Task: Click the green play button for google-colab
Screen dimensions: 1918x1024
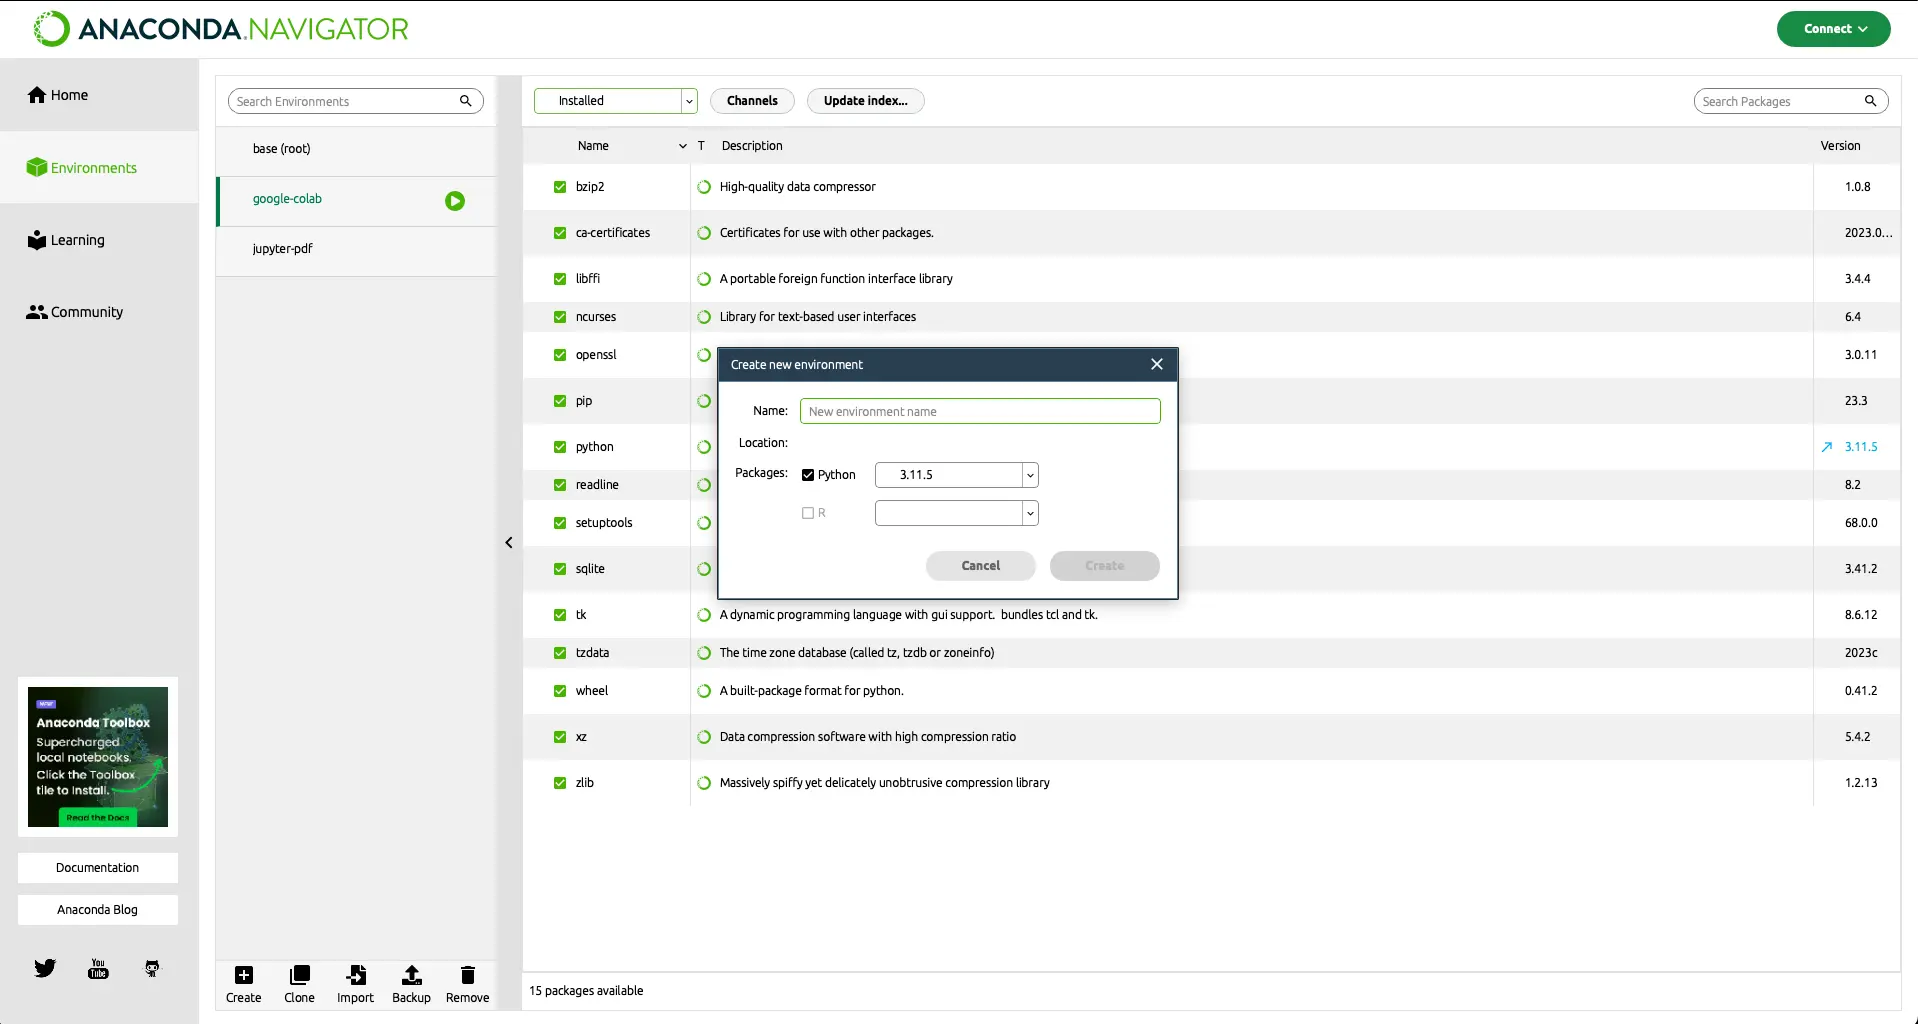Action: point(455,201)
